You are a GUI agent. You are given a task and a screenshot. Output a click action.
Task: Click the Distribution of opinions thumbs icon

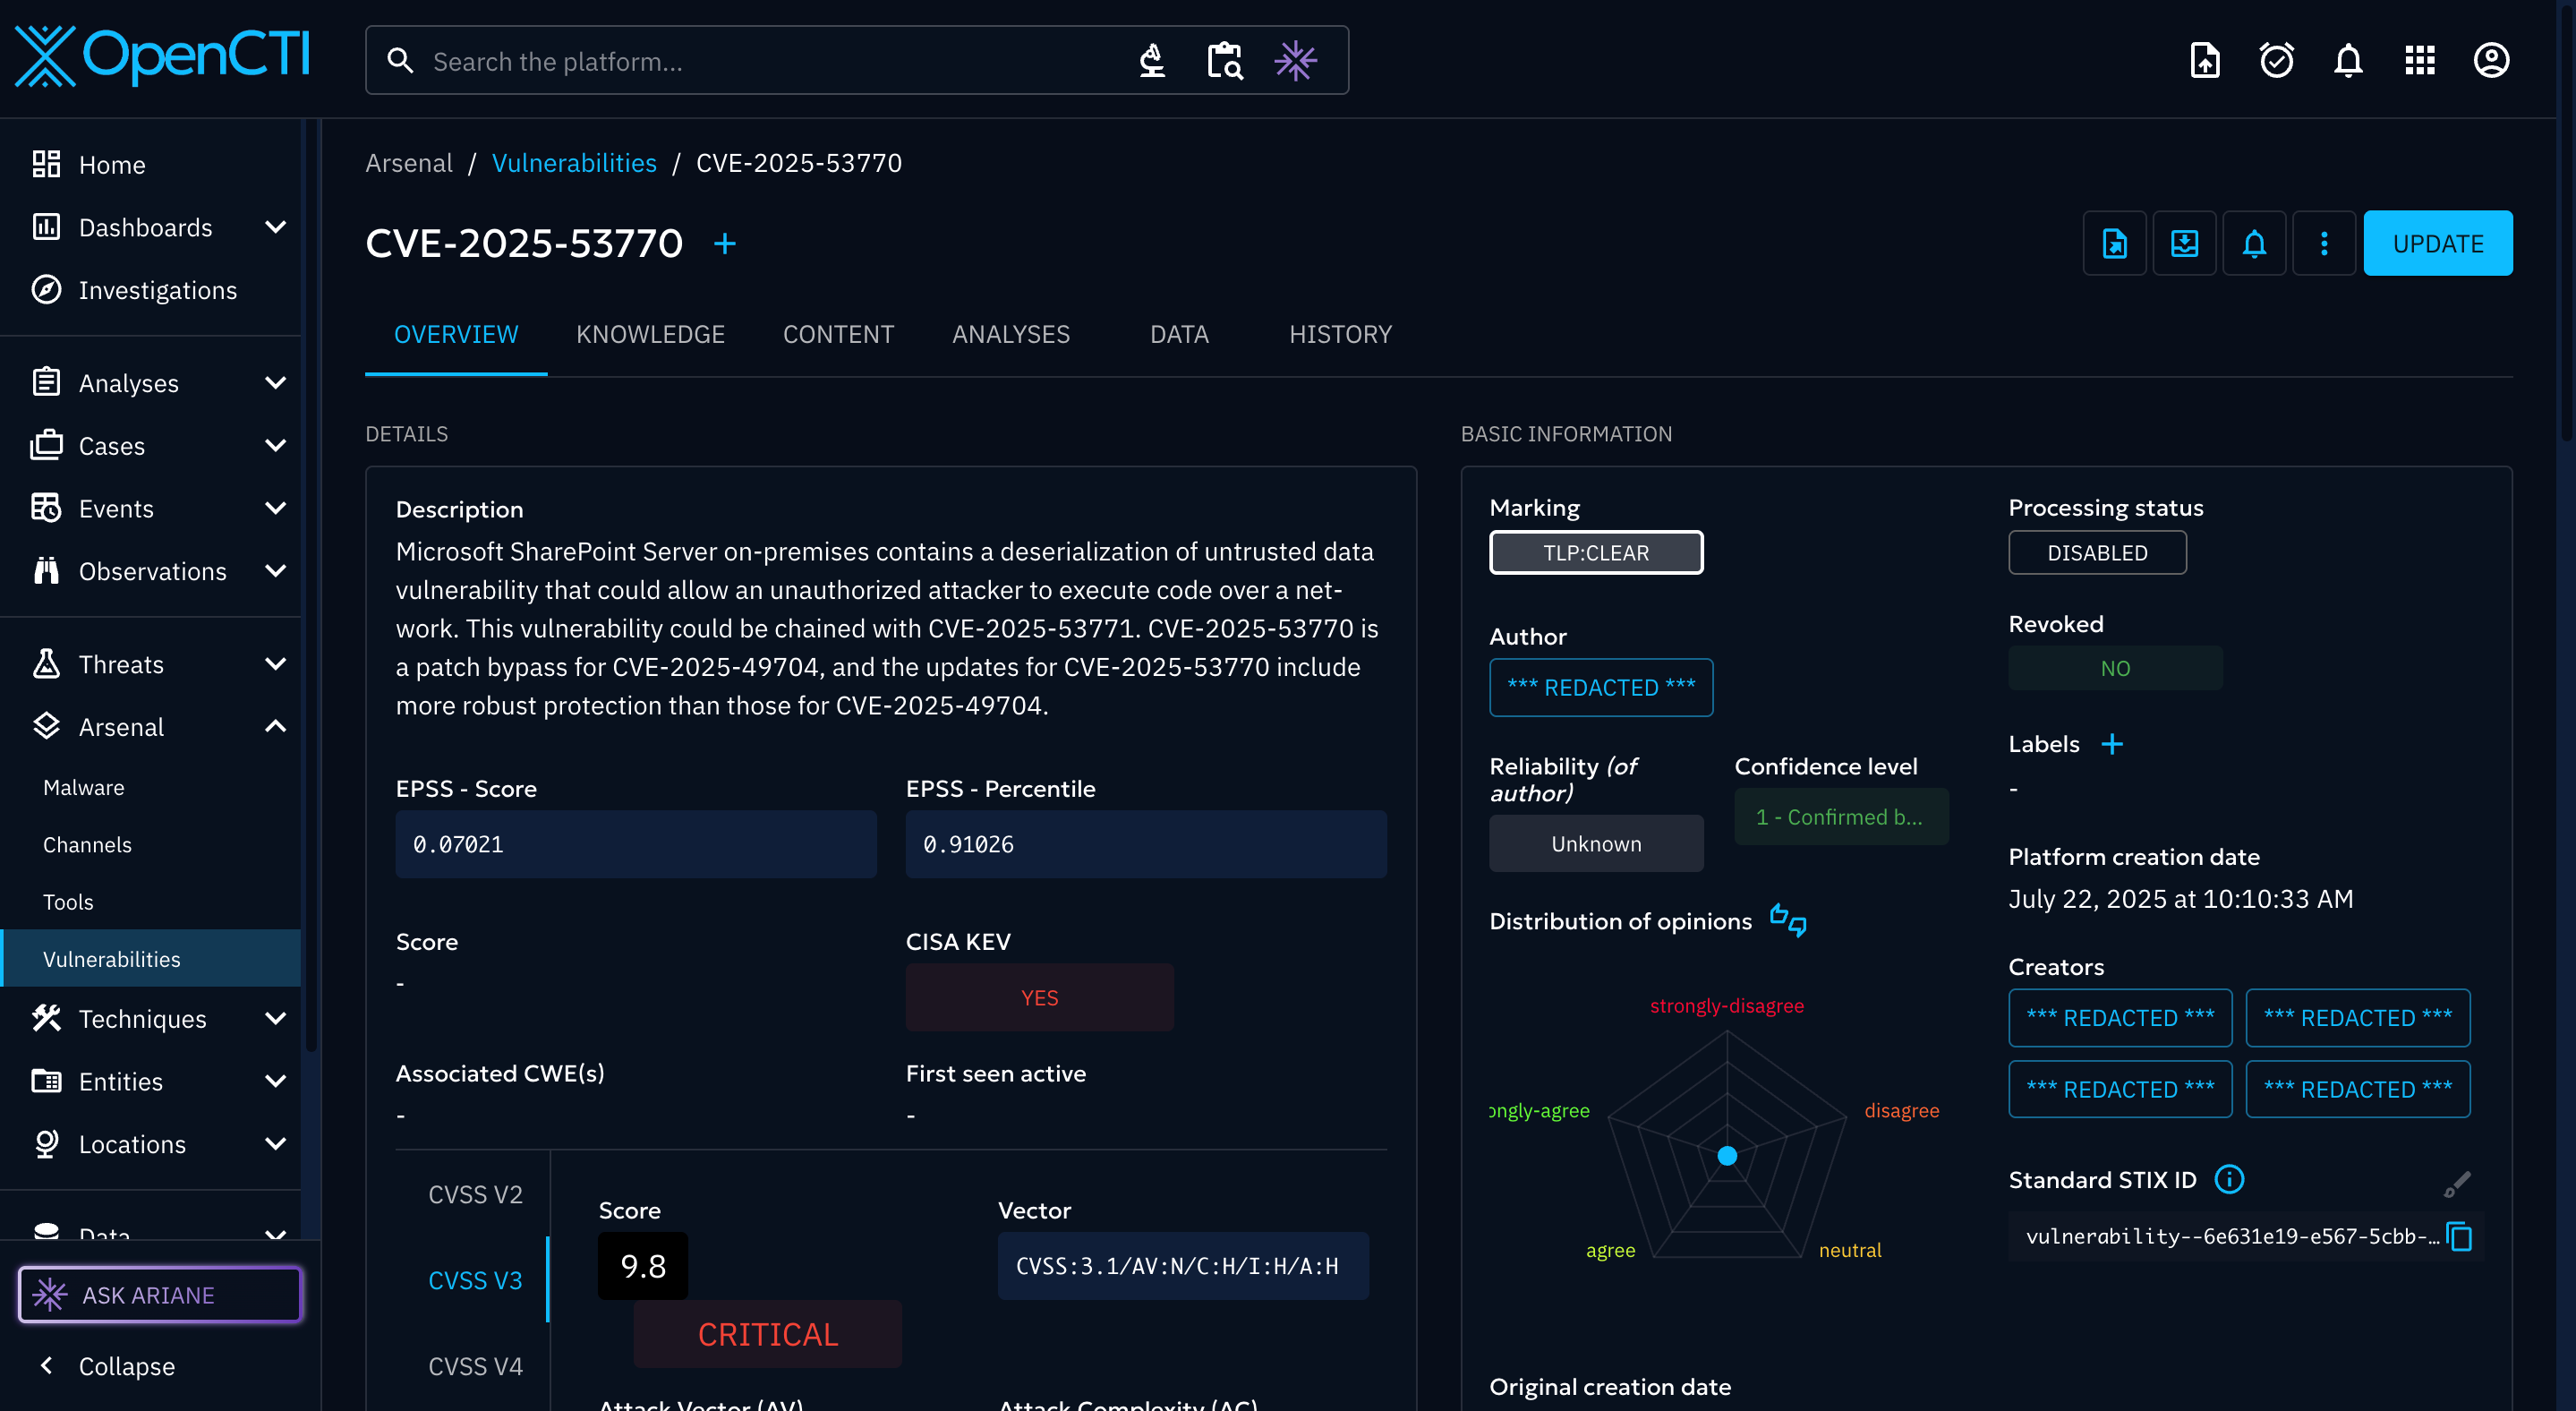point(1787,920)
